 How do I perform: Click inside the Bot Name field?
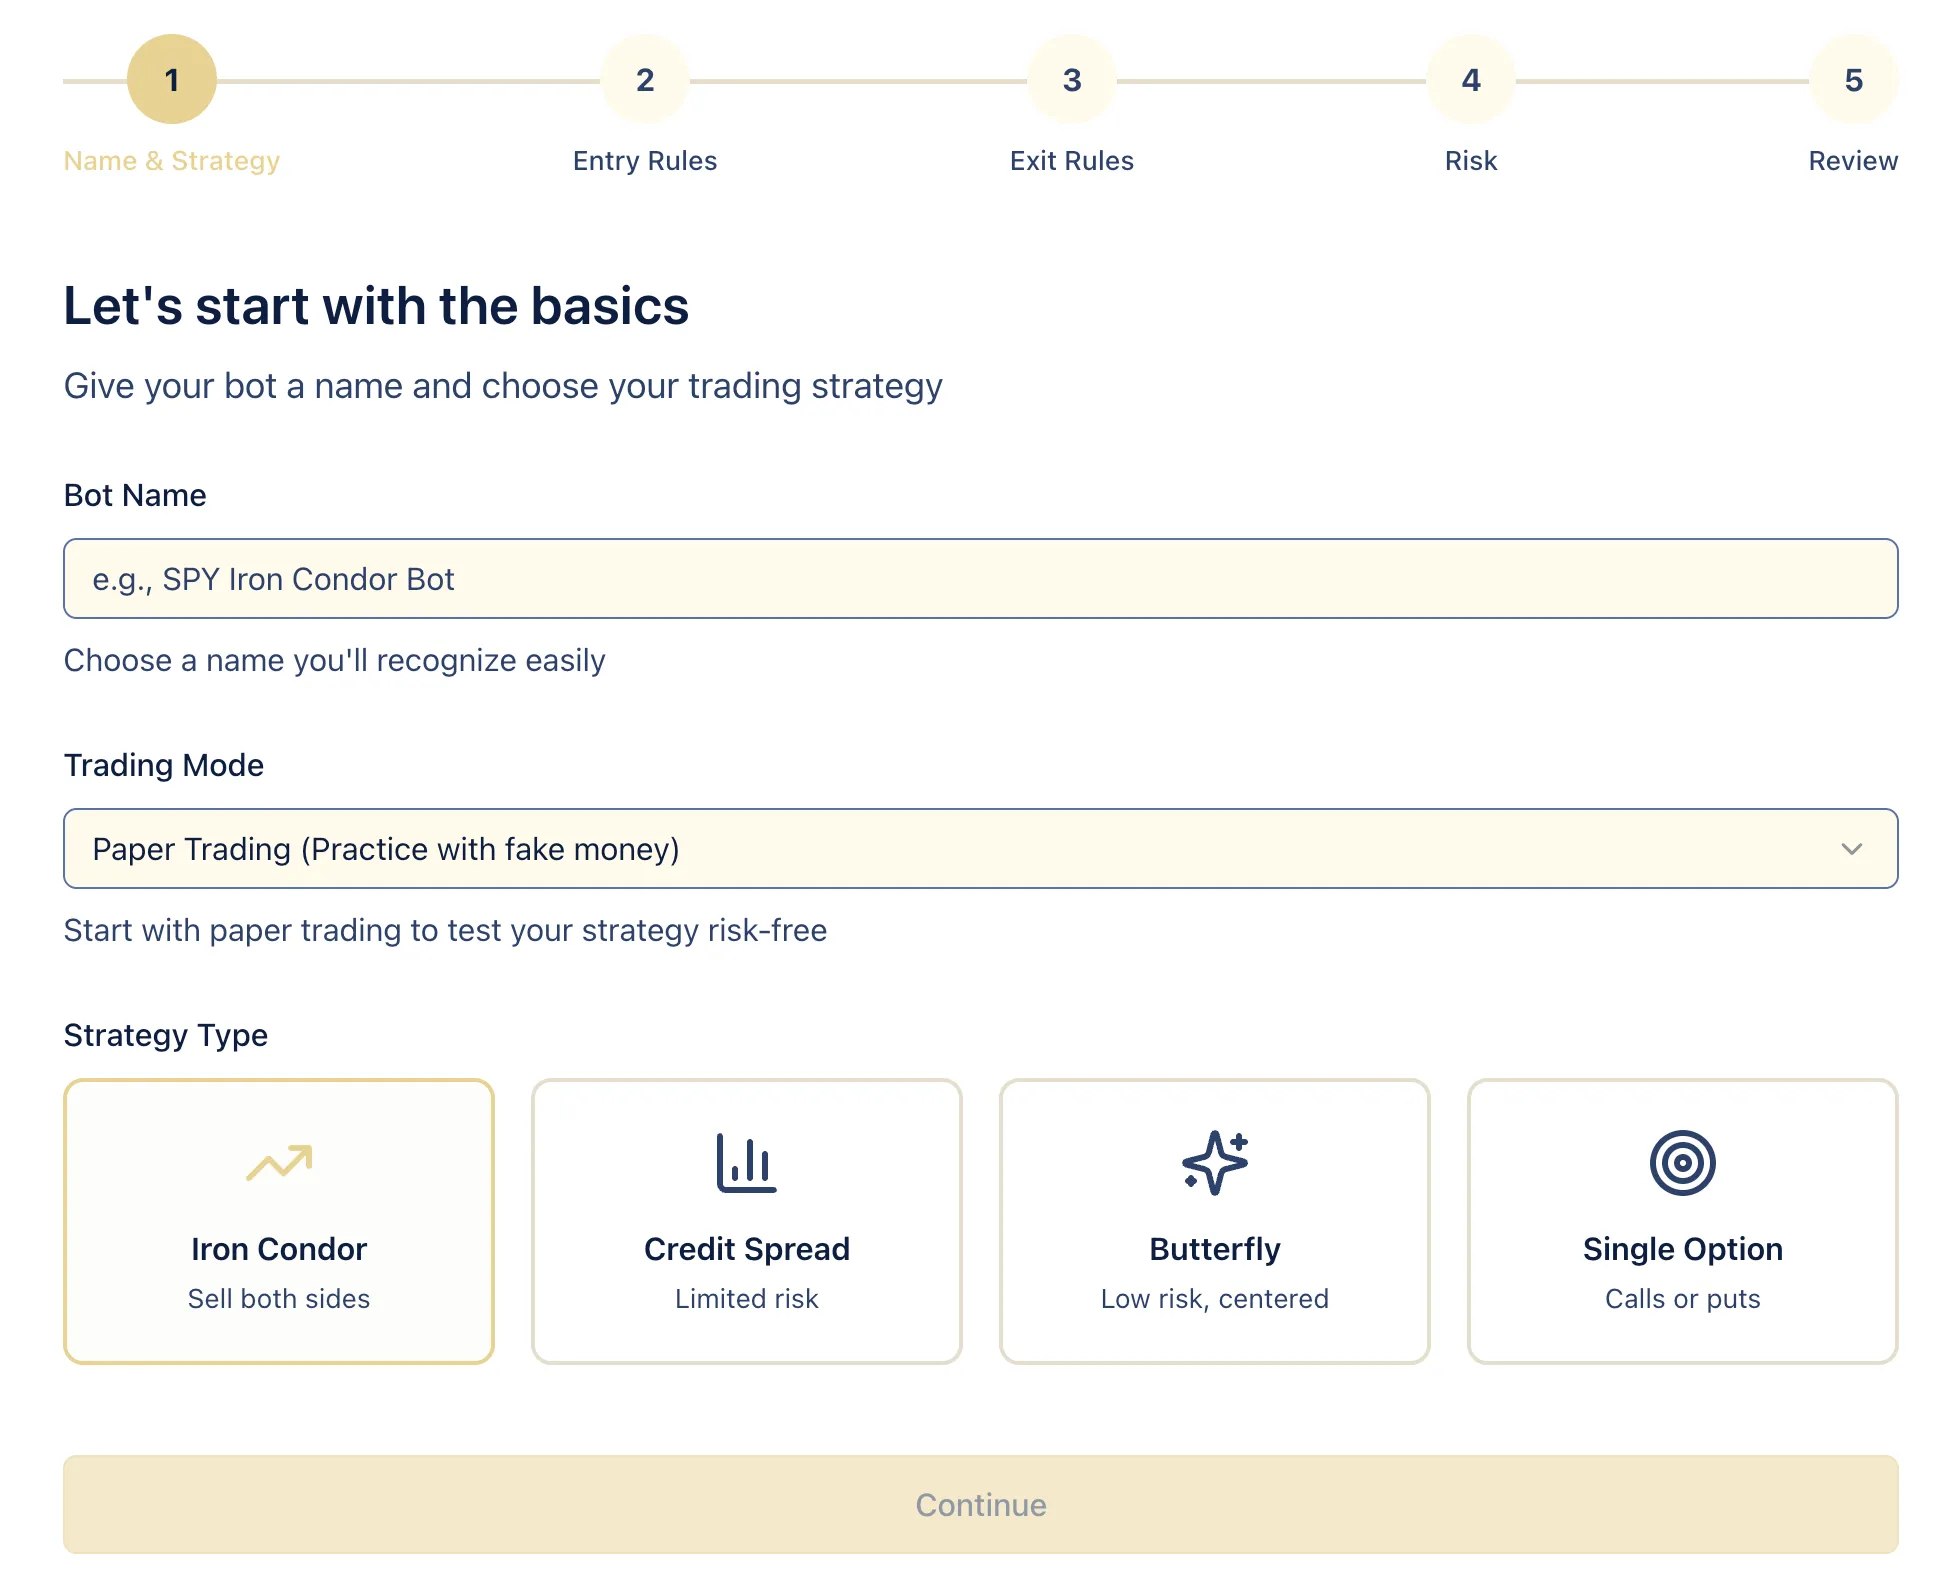[980, 578]
